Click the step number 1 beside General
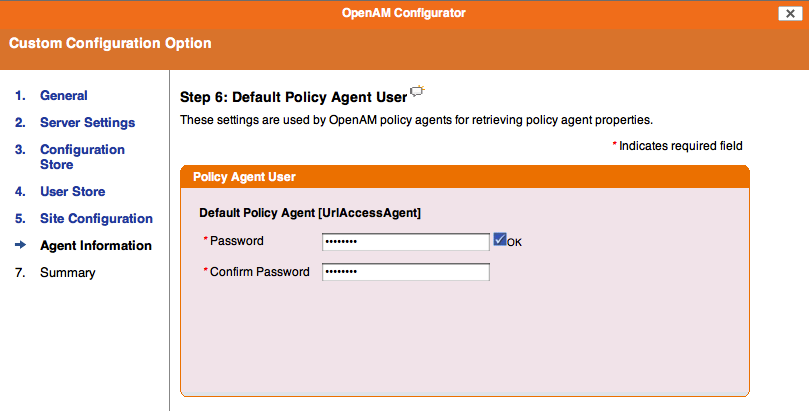Viewport: 809px width, 411px height. pos(20,95)
